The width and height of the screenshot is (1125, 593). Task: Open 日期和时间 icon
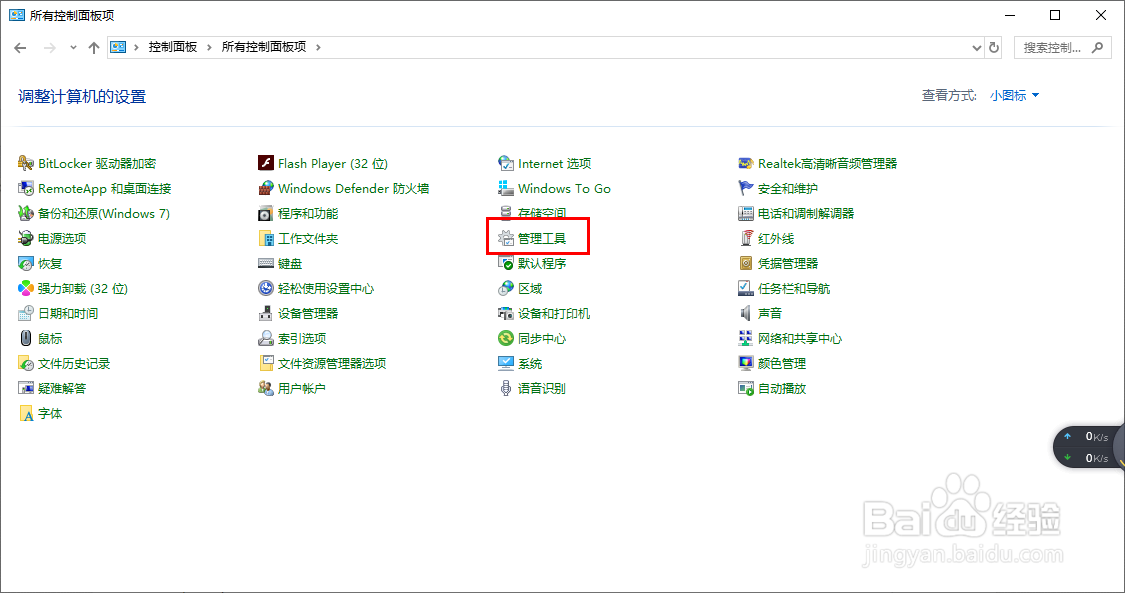point(26,313)
